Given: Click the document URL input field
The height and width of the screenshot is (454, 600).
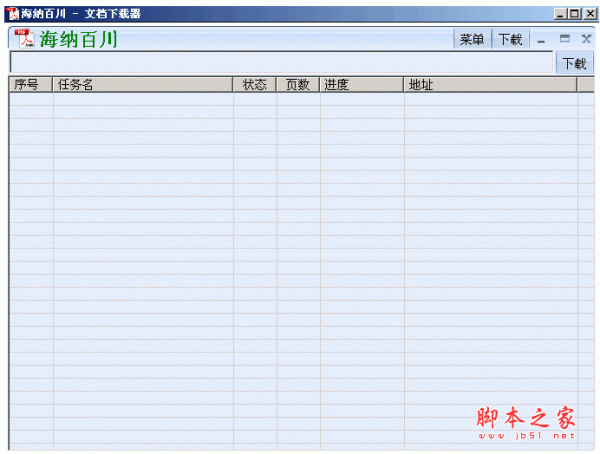Looking at the screenshot, I should pos(281,62).
